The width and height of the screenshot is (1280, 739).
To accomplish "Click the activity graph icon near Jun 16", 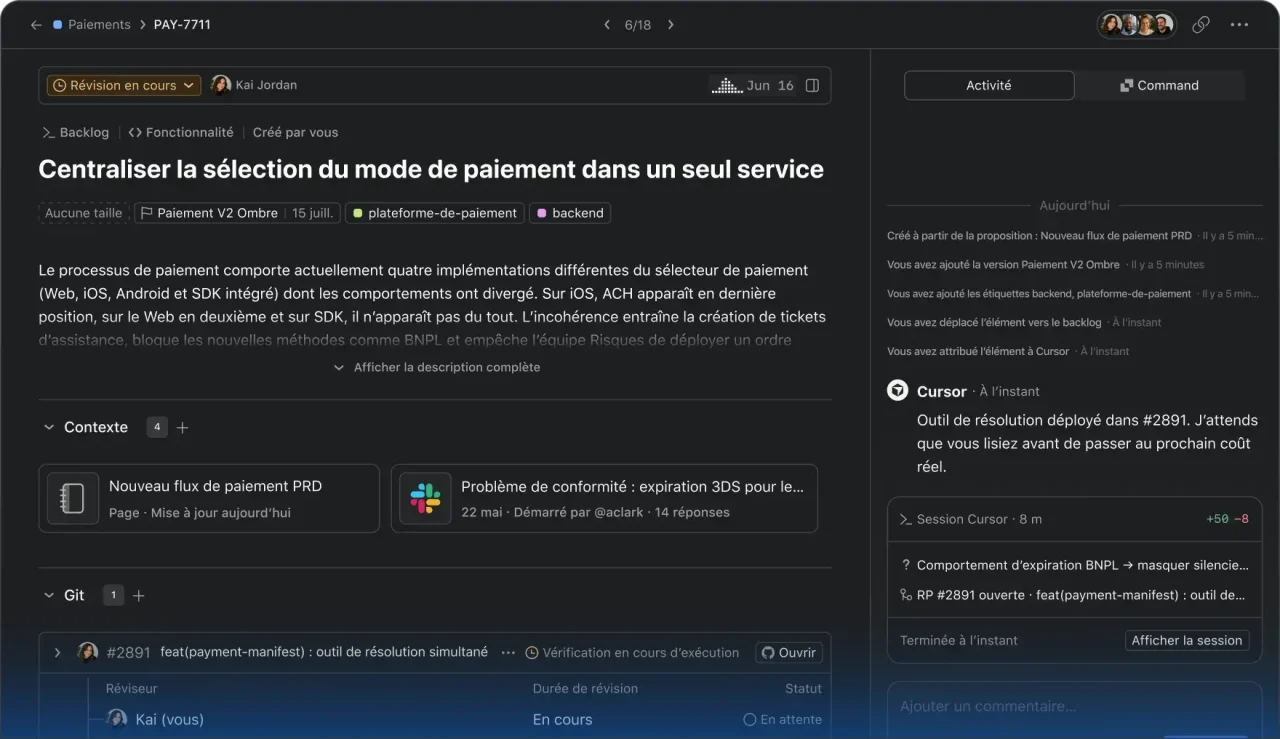I will pos(726,86).
